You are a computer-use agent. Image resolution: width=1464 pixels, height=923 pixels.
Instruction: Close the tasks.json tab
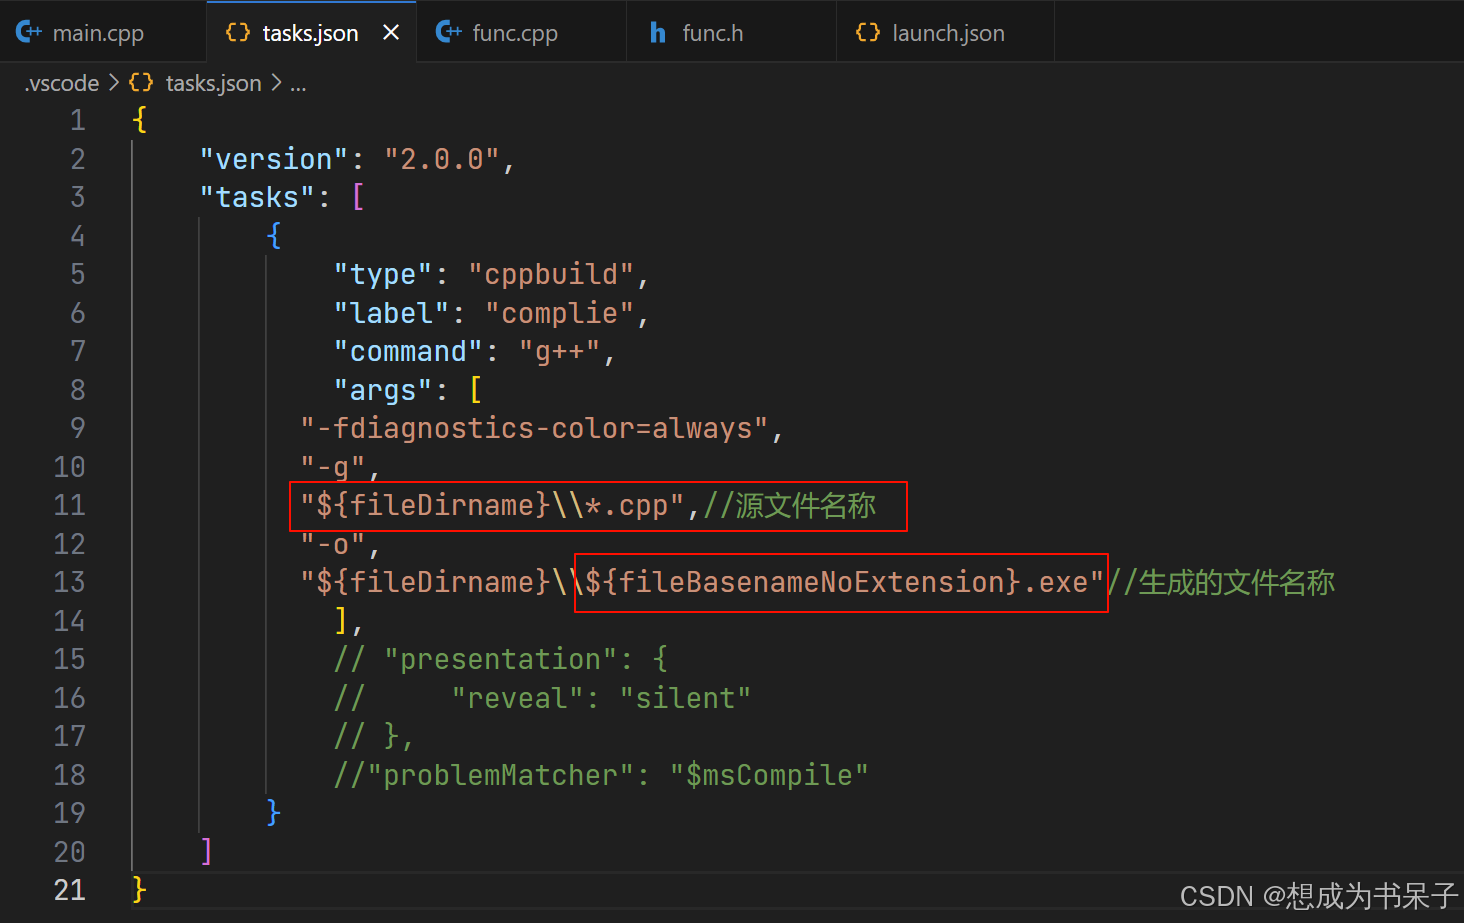(x=390, y=31)
